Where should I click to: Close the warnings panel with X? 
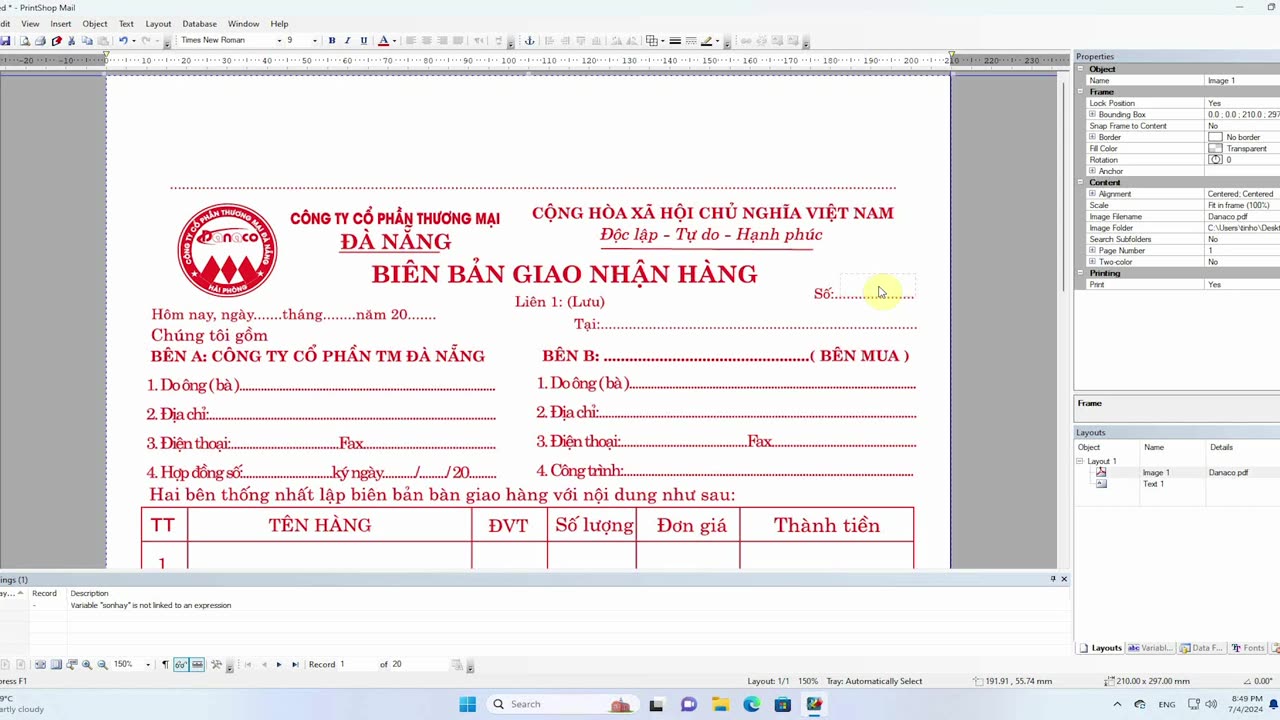coord(1064,579)
